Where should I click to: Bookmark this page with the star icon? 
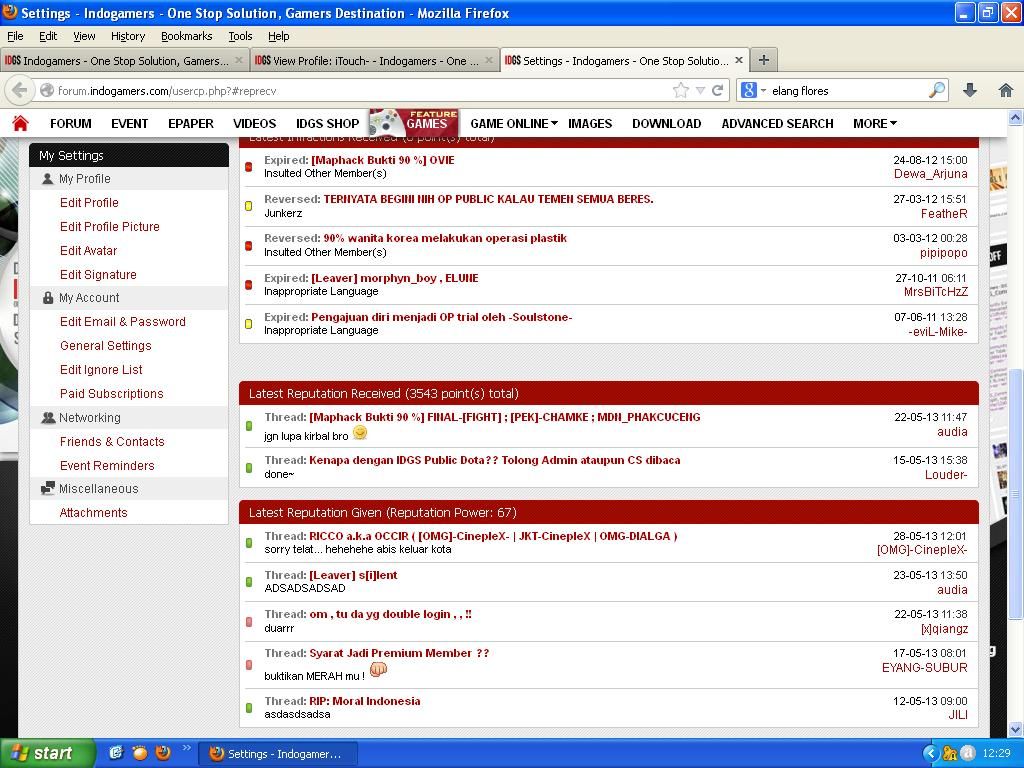(x=680, y=90)
